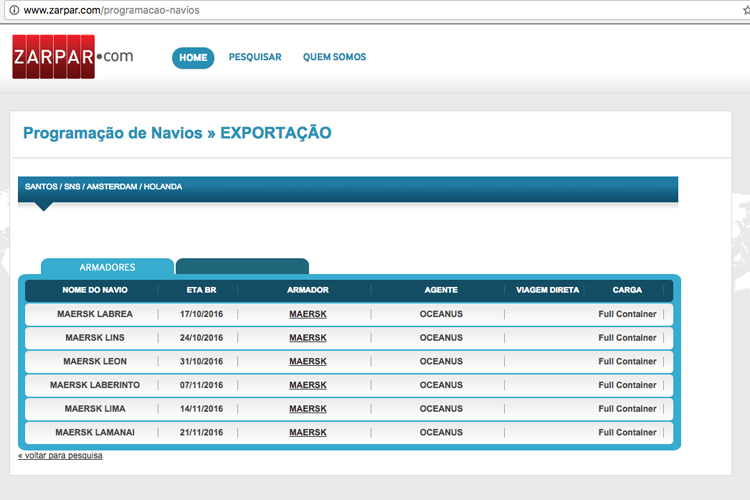Open the QUEM SOMOS menu item
This screenshot has width=750, height=500.
tap(334, 57)
